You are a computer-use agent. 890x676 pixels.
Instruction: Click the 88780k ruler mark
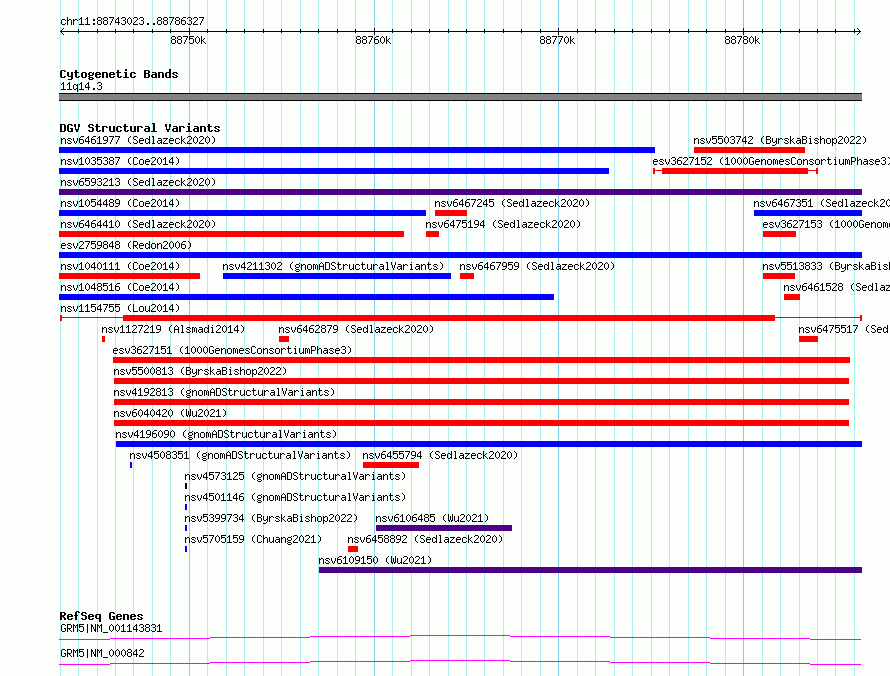click(742, 40)
